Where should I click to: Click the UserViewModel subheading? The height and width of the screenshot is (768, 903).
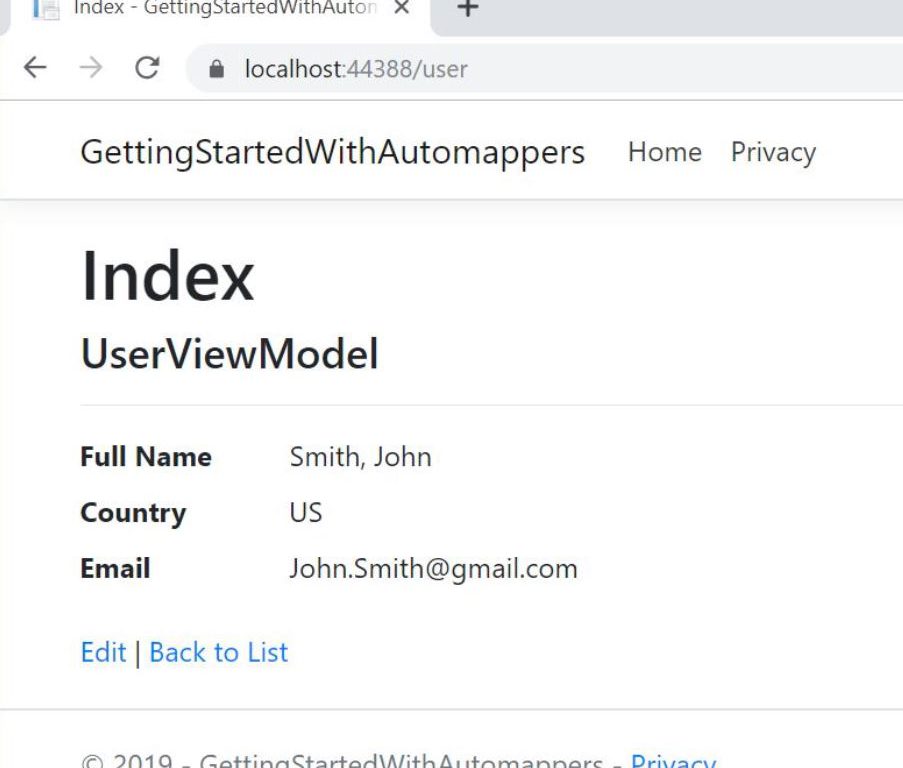point(229,354)
